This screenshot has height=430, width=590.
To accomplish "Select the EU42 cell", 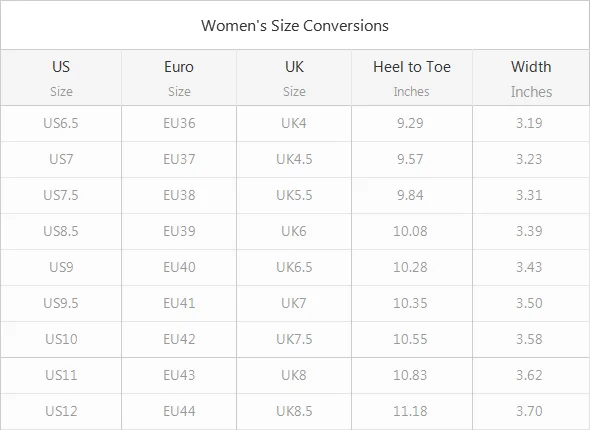I will click(179, 339).
